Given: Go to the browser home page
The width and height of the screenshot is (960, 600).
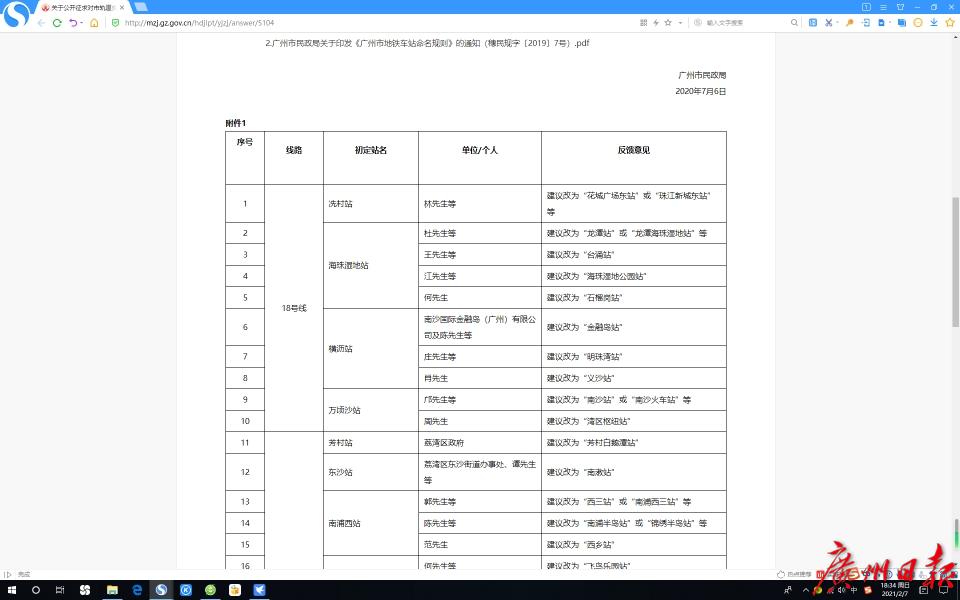Looking at the screenshot, I should (94, 22).
